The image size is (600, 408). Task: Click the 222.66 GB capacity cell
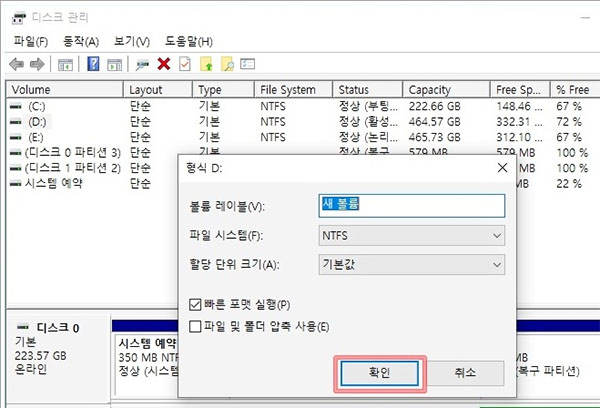click(x=434, y=106)
